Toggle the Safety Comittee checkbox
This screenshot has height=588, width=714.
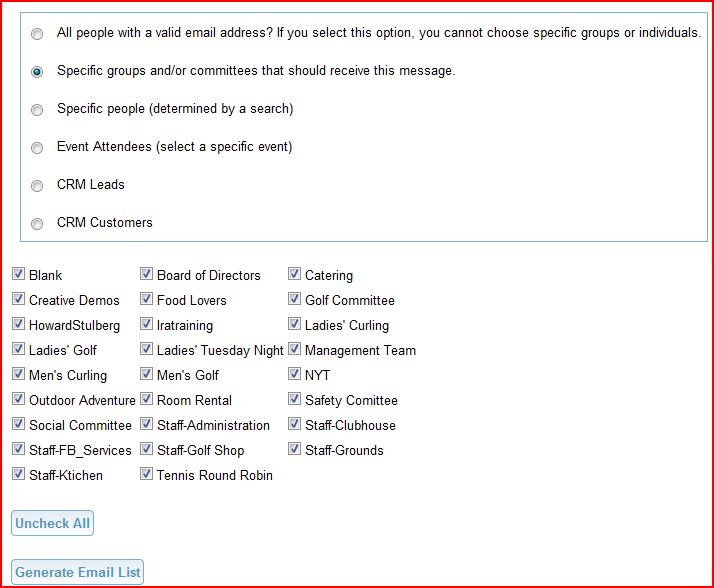click(294, 399)
